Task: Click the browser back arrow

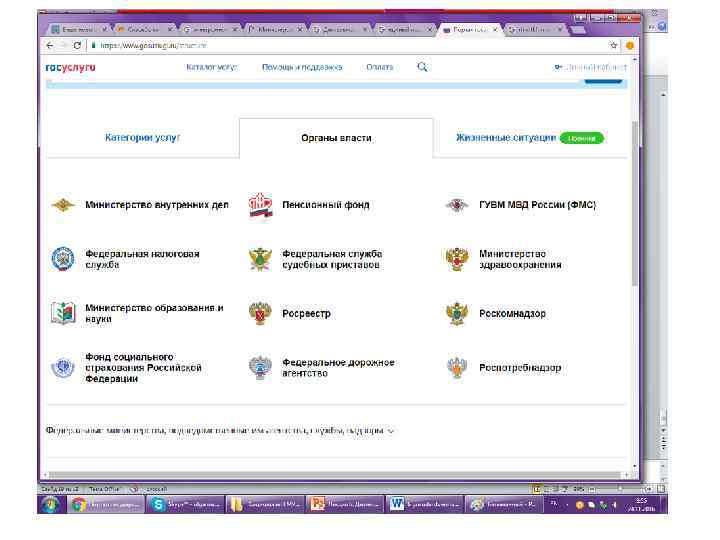Action: (x=50, y=45)
